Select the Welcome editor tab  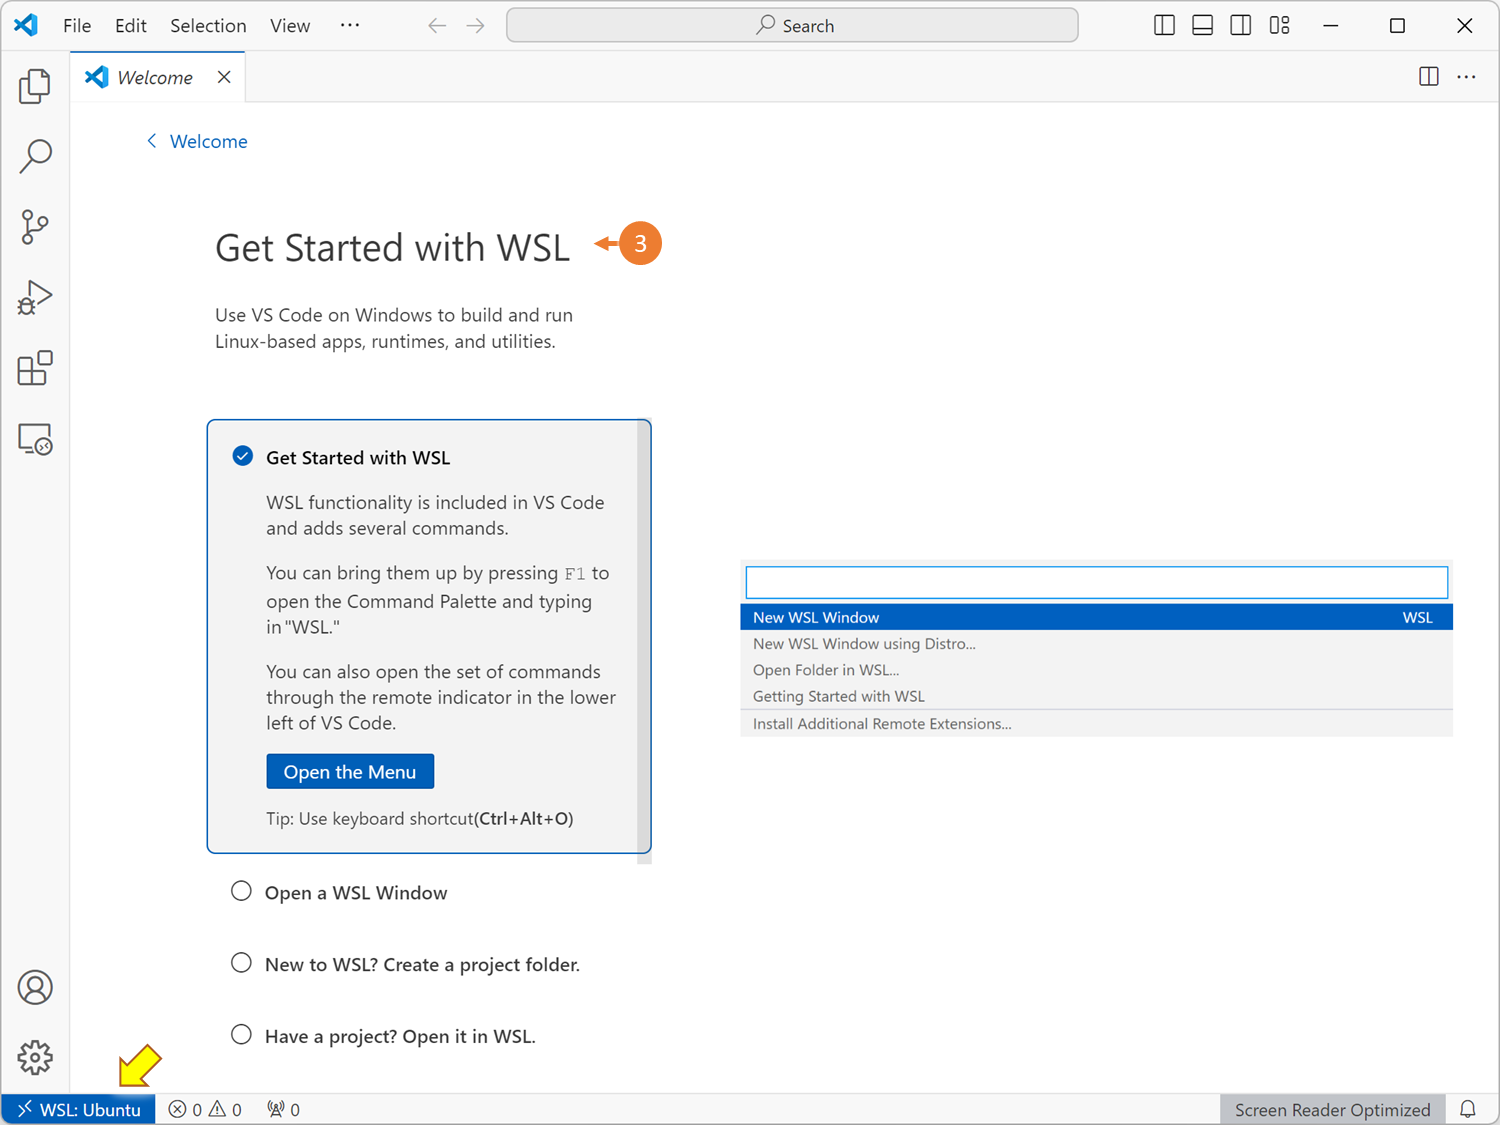click(x=157, y=77)
